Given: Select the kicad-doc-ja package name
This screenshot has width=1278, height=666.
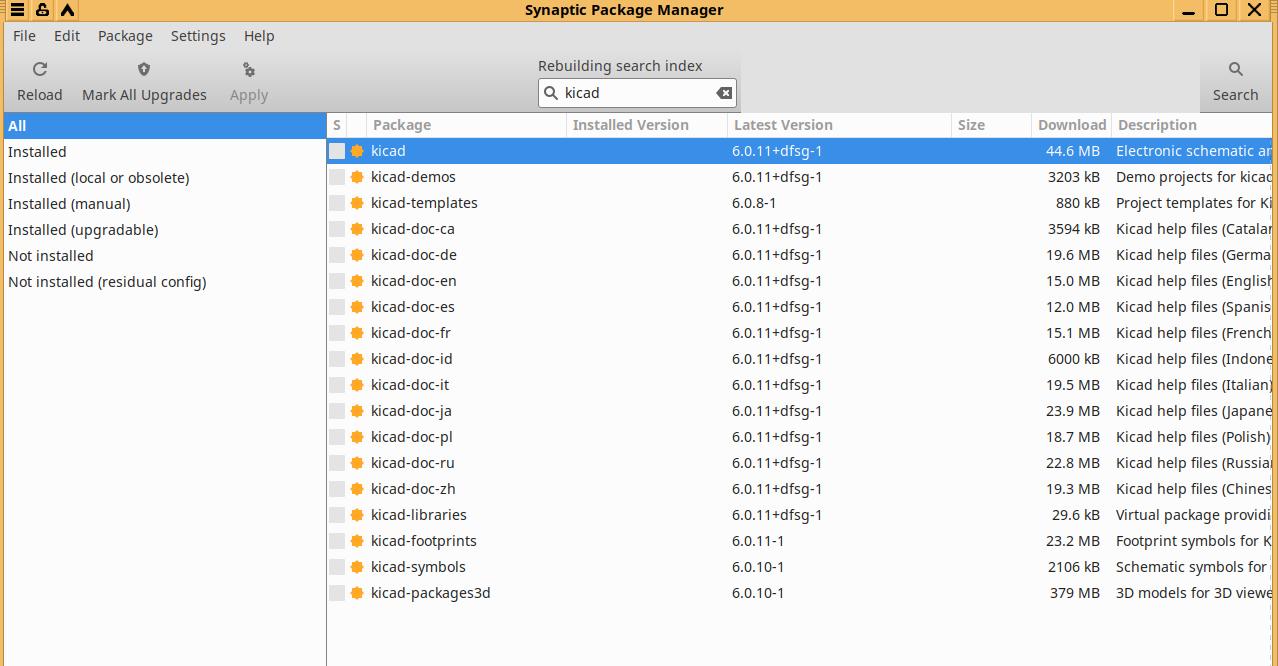Looking at the screenshot, I should tap(411, 411).
